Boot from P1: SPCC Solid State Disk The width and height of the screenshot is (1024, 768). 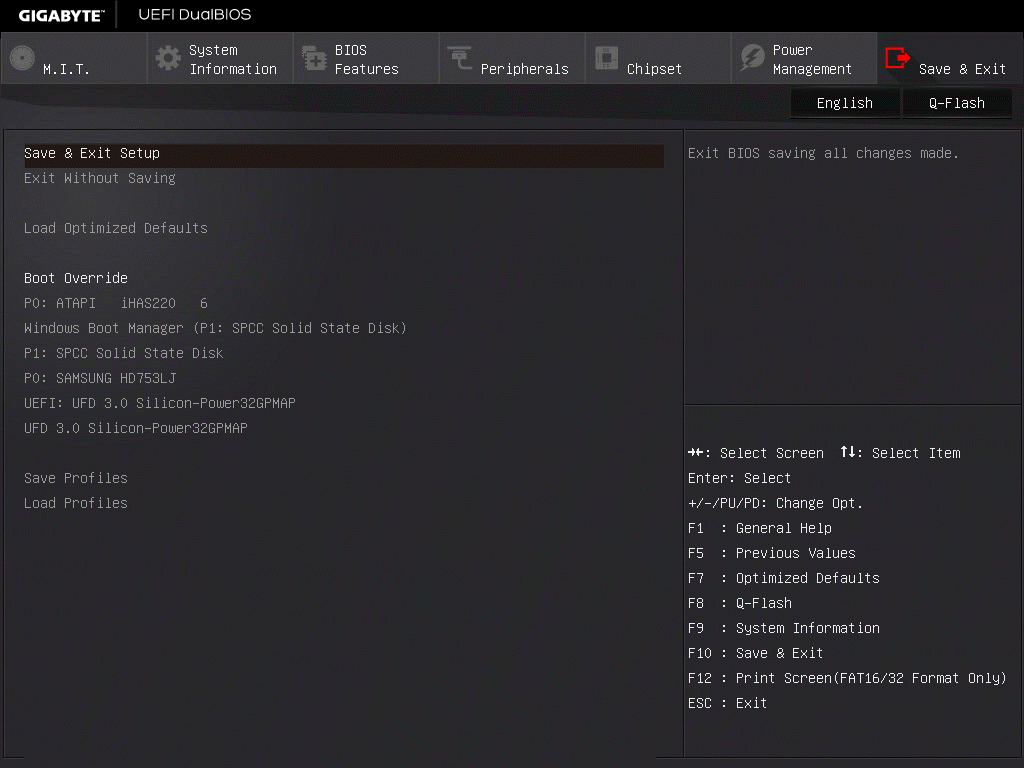[123, 353]
